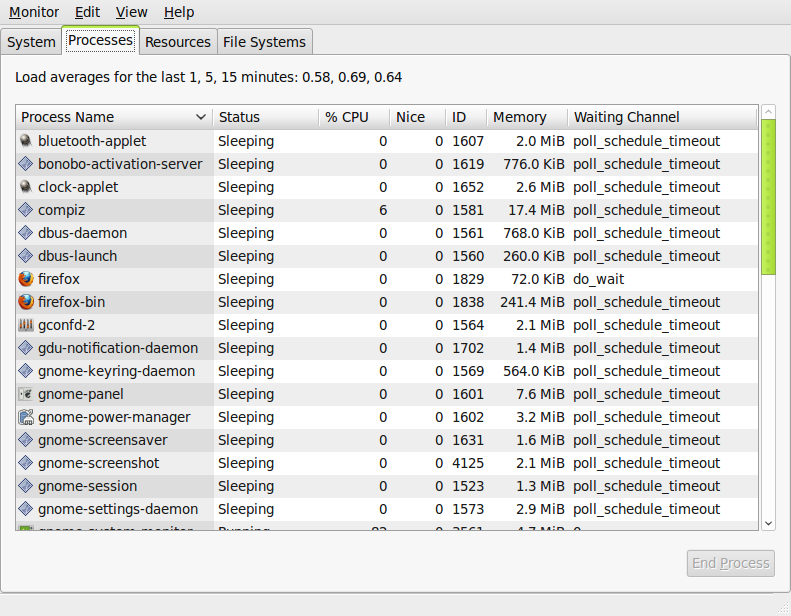Click the 17.4 MiB memory value

536,210
